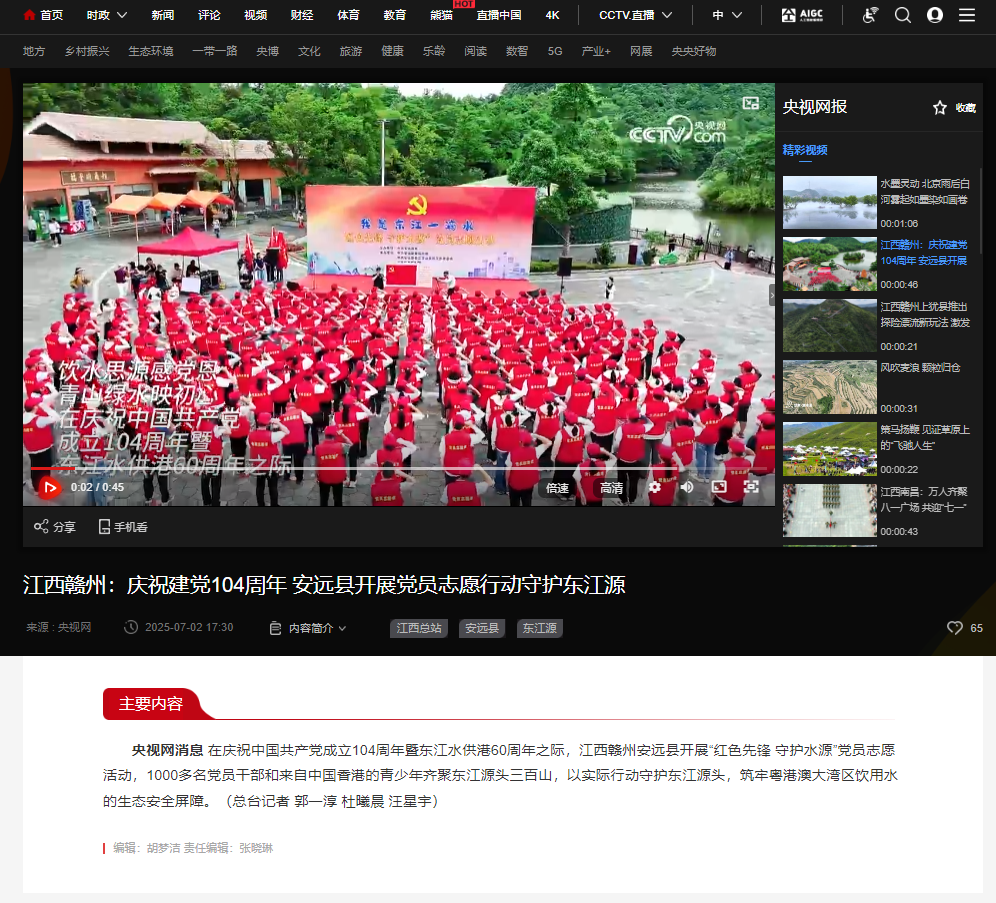Share the video via 分享
Image resolution: width=996 pixels, height=903 pixels.
(55, 526)
